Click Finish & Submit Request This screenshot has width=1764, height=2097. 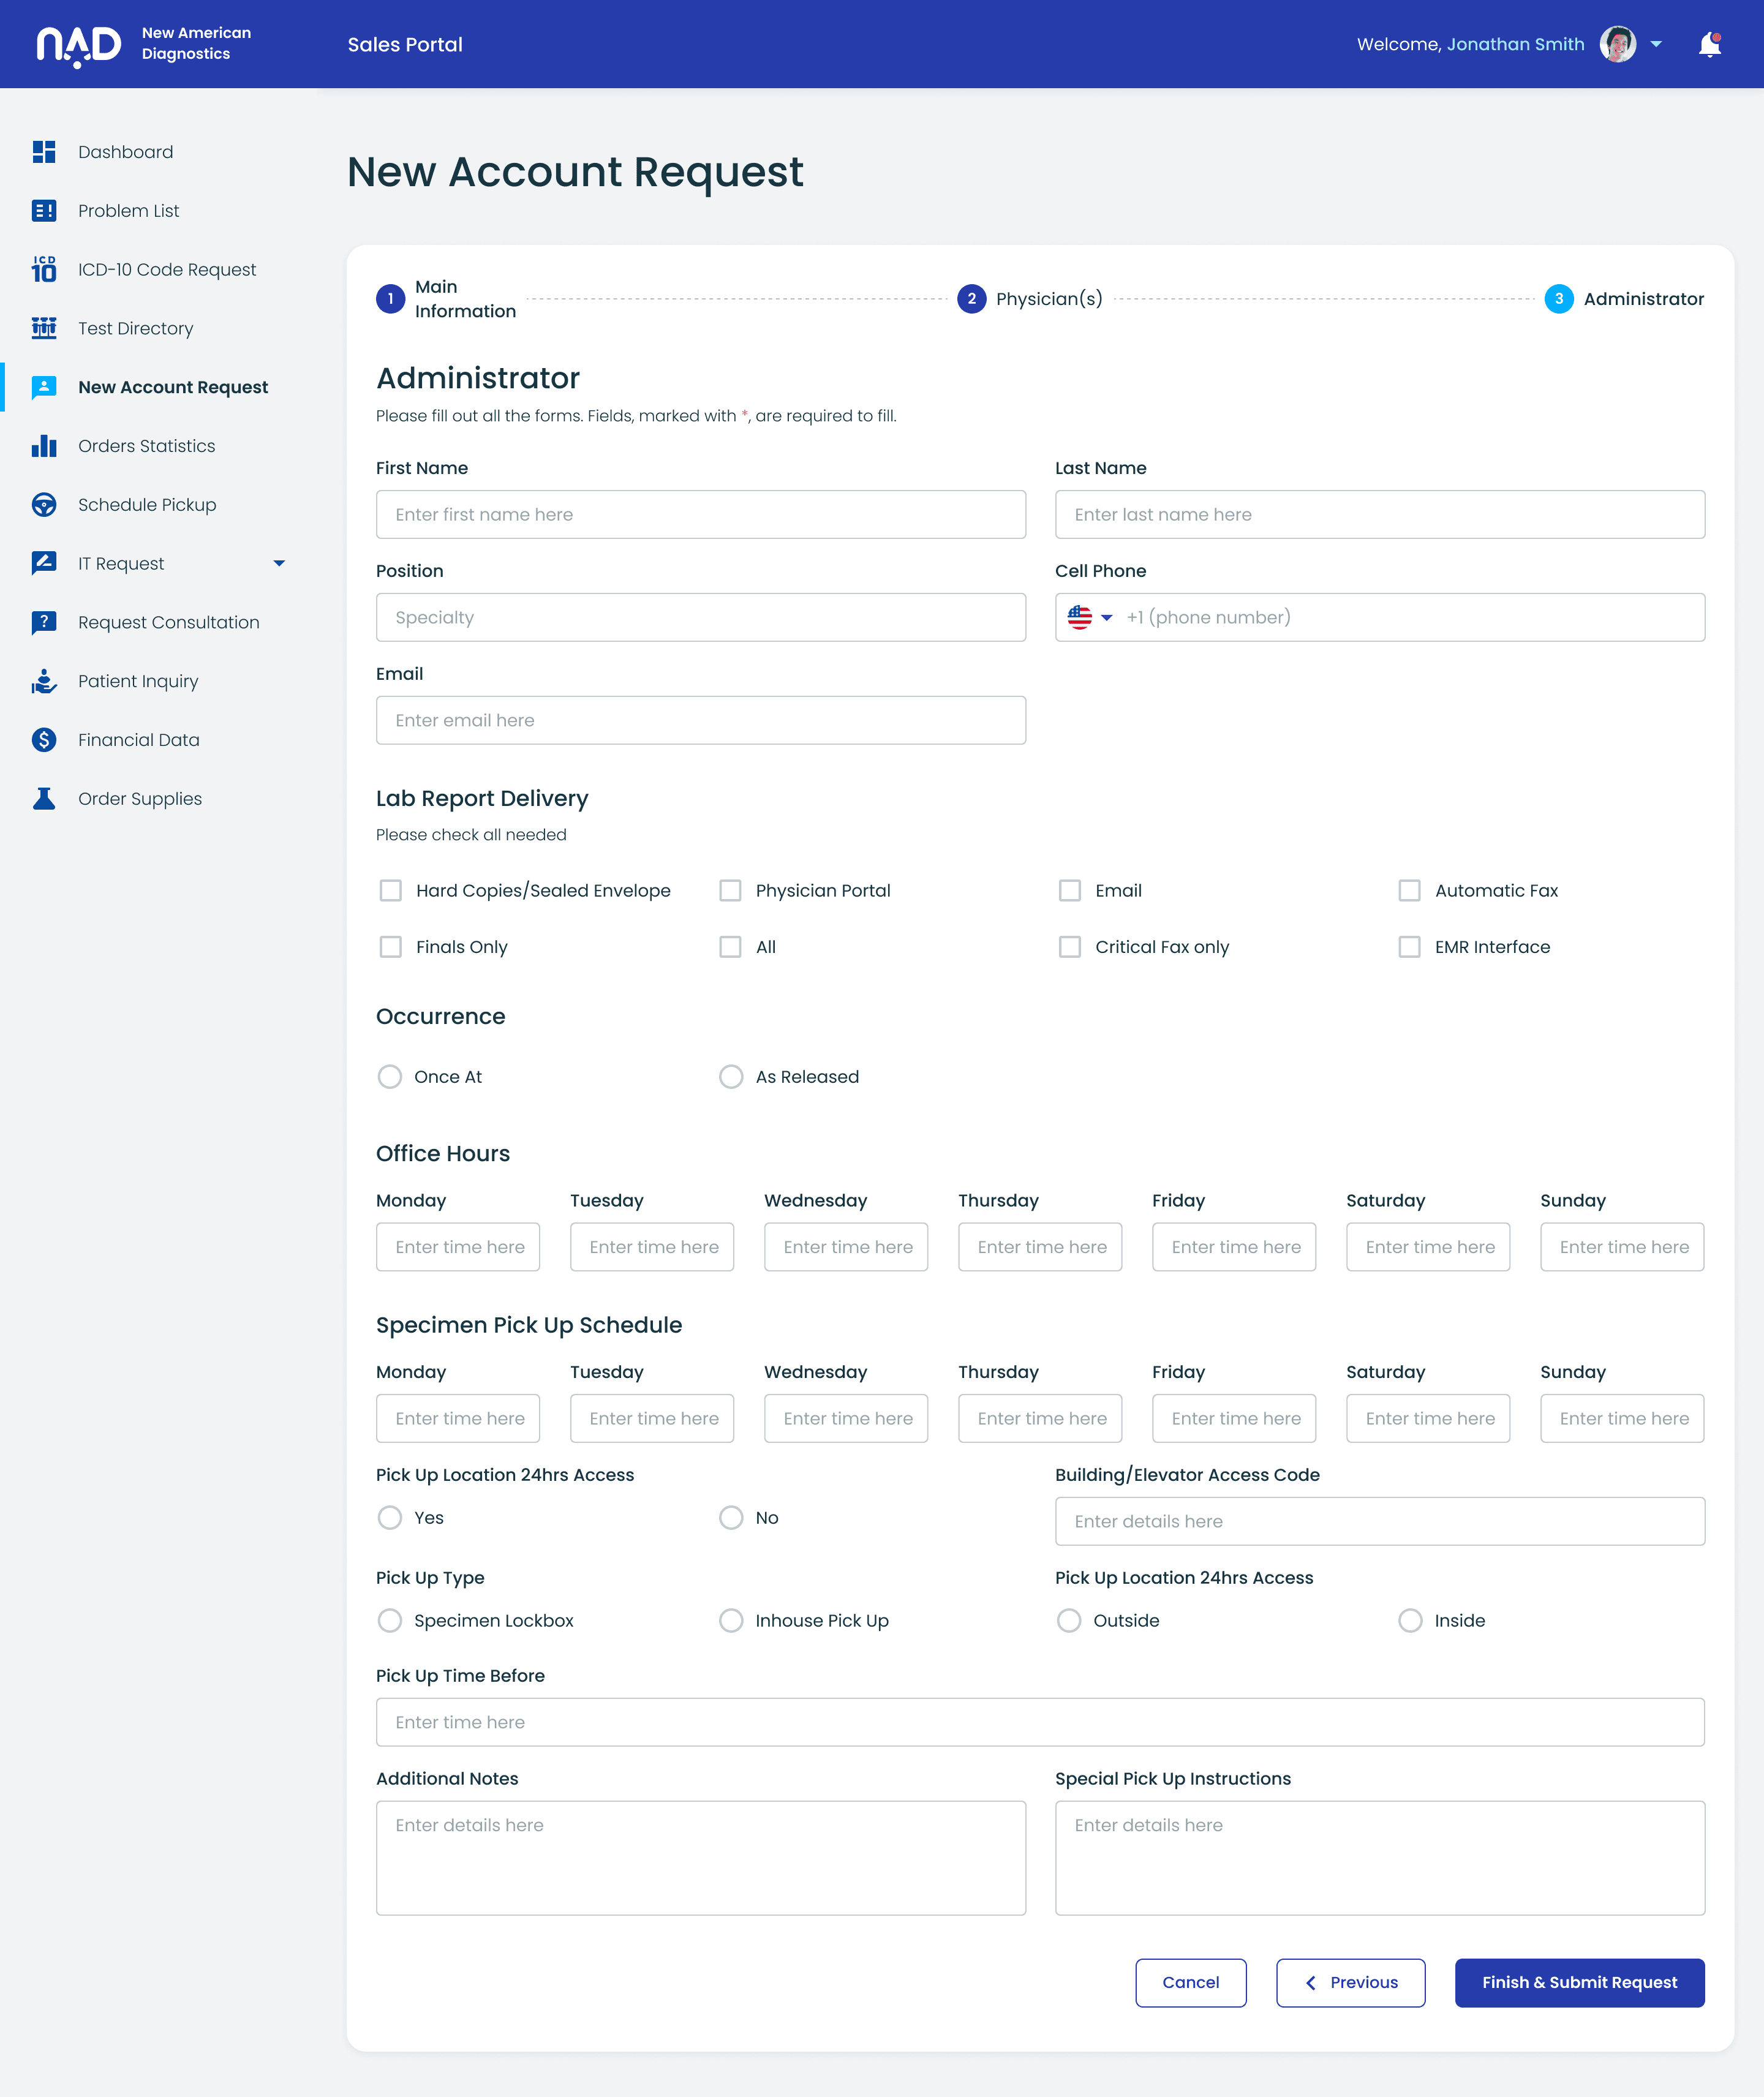1580,1983
